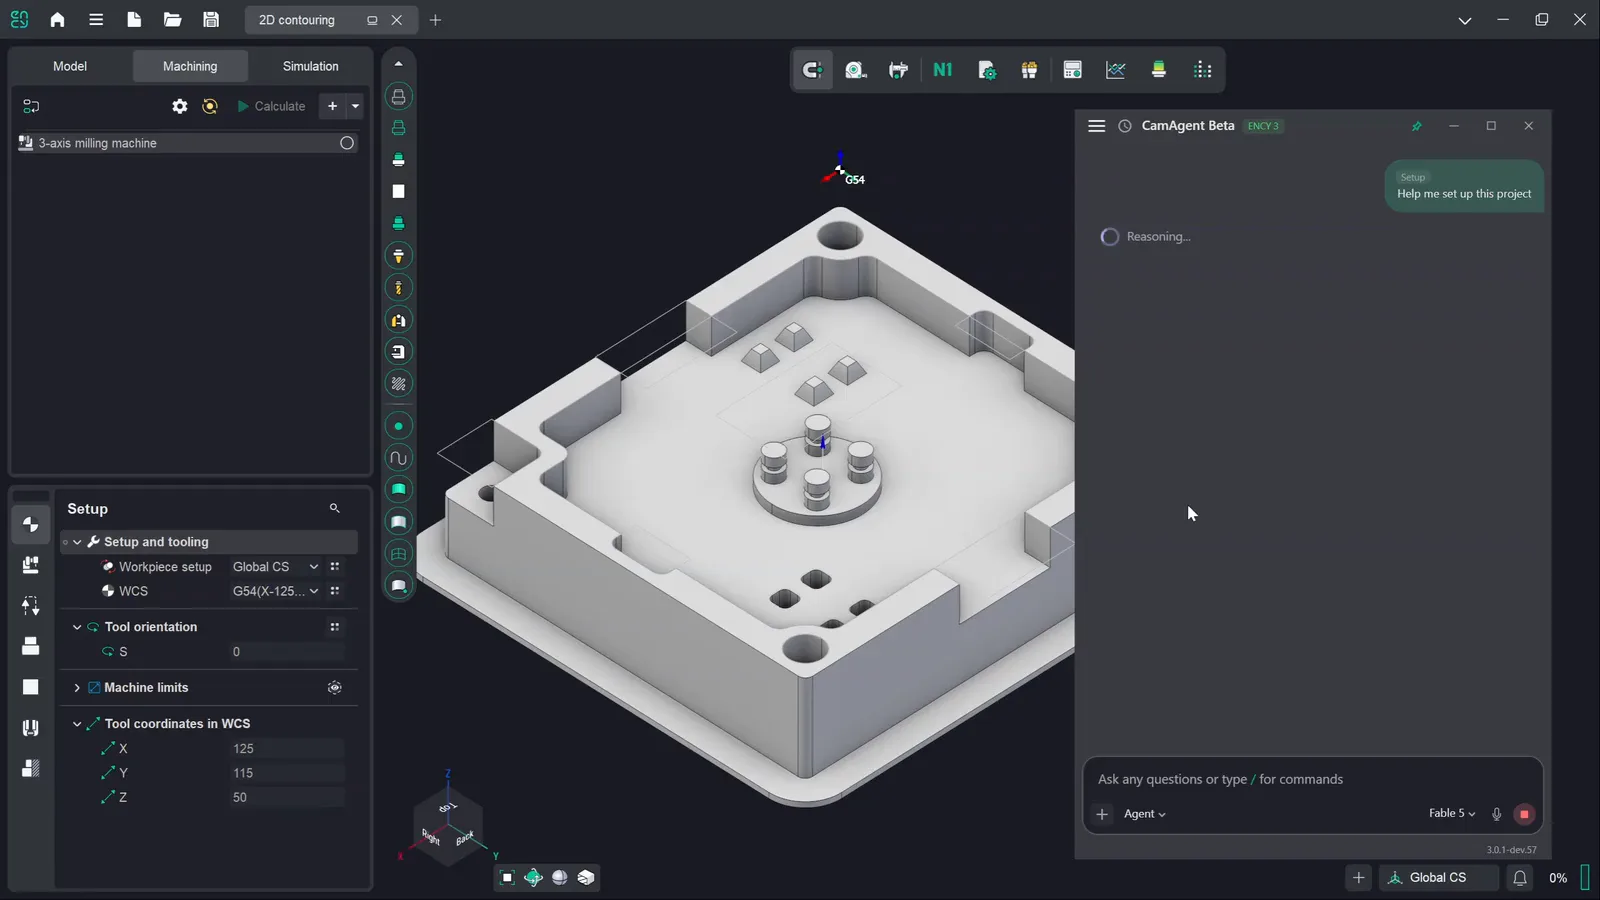1600x900 pixels.
Task: Click the microphone icon in chat input
Action: coord(1496,814)
